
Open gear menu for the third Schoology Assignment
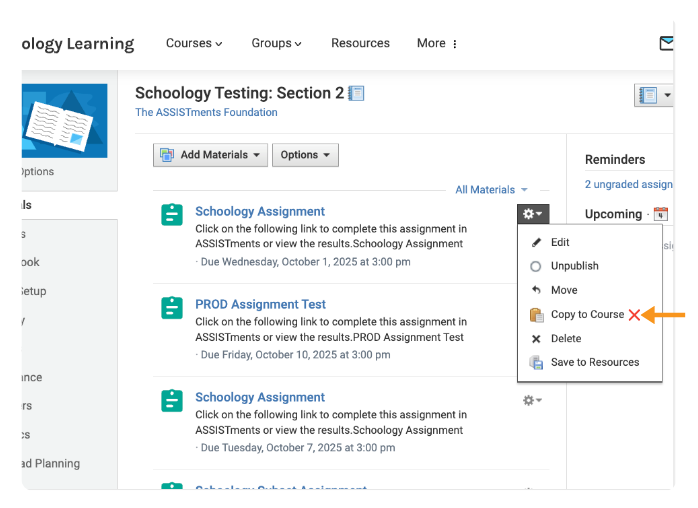532,400
